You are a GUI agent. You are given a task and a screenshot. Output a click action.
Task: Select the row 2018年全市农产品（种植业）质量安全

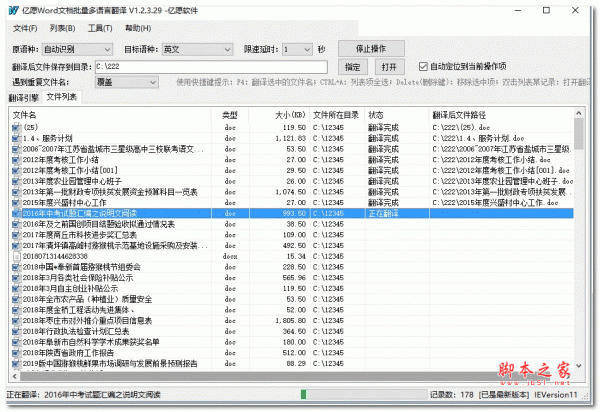(x=292, y=299)
